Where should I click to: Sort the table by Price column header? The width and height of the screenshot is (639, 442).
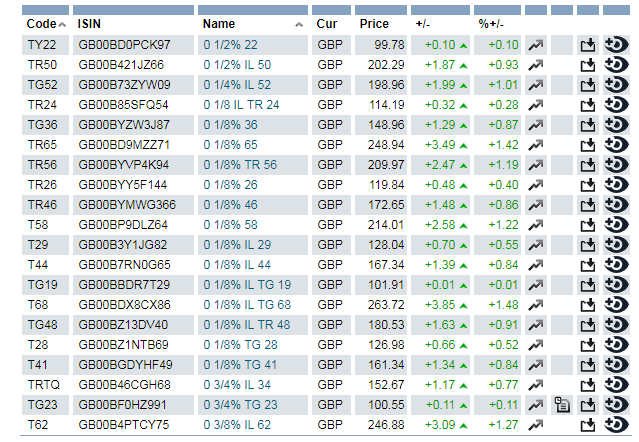click(374, 23)
